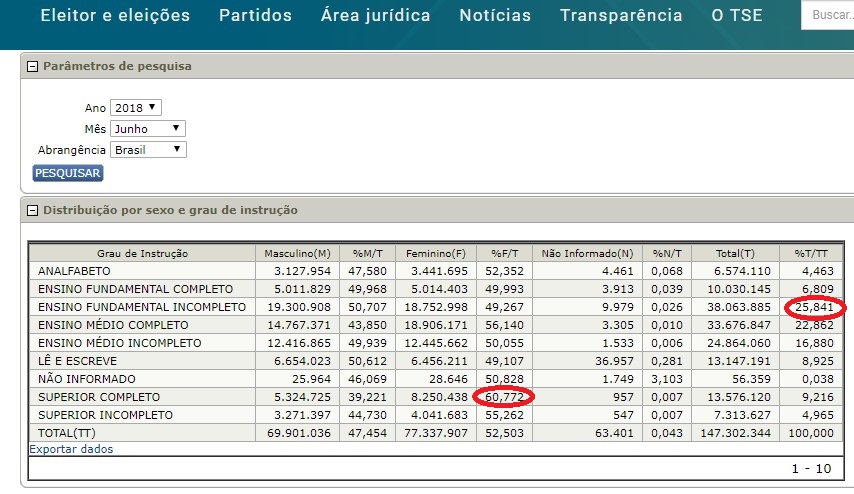
Task: Open the Transparência menu
Action: click(x=621, y=16)
